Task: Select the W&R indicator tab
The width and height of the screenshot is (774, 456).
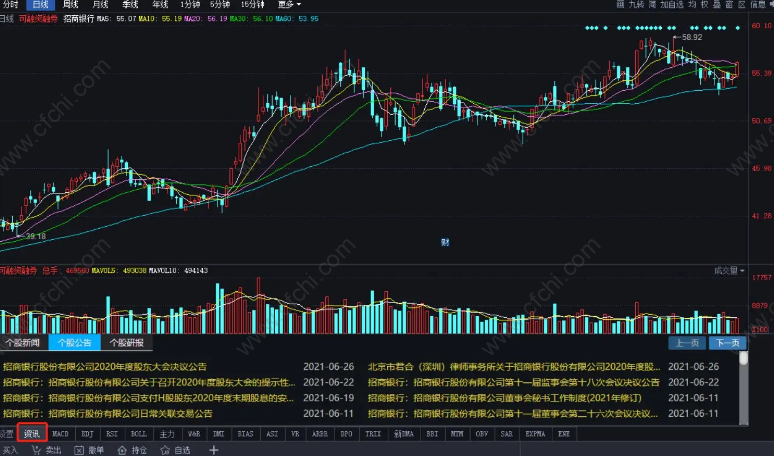Action: coord(194,434)
